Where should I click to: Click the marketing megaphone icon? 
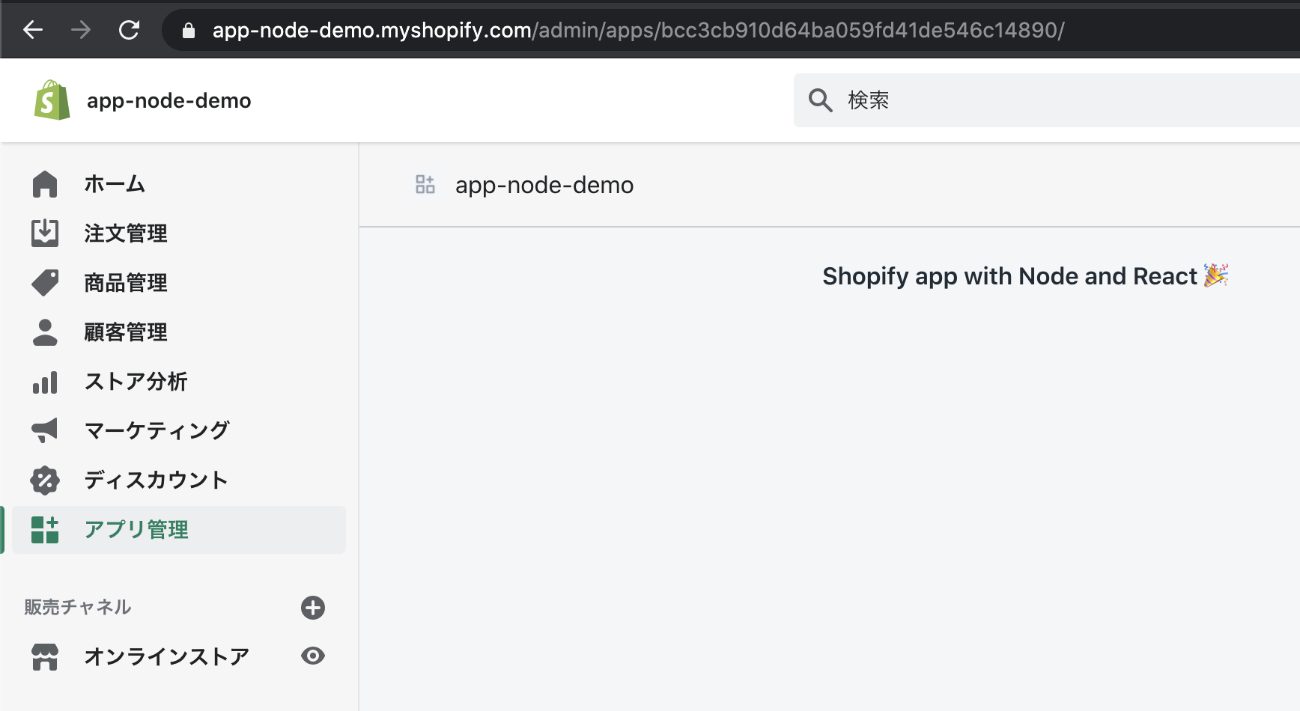45,430
